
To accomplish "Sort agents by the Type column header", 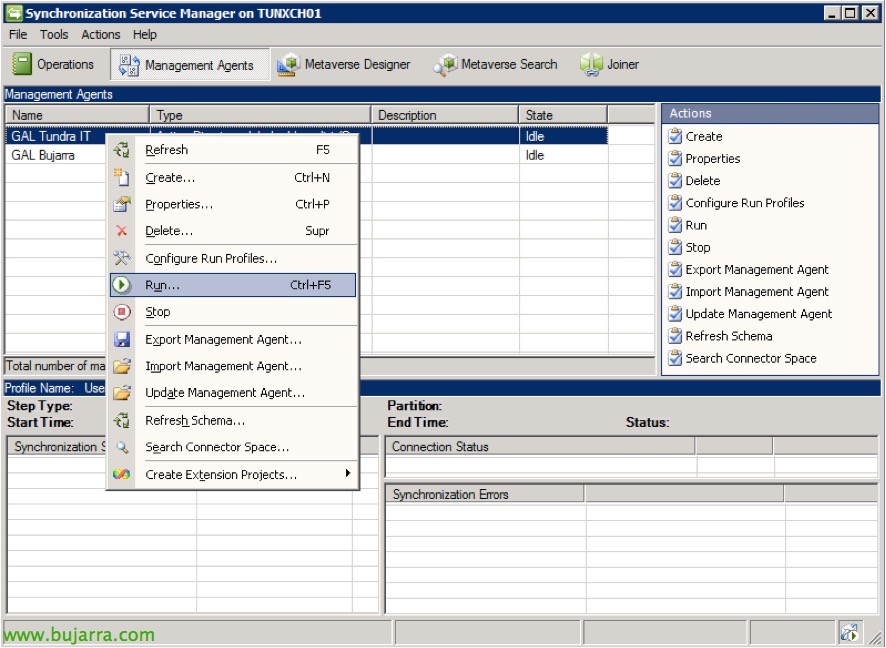I will (260, 115).
